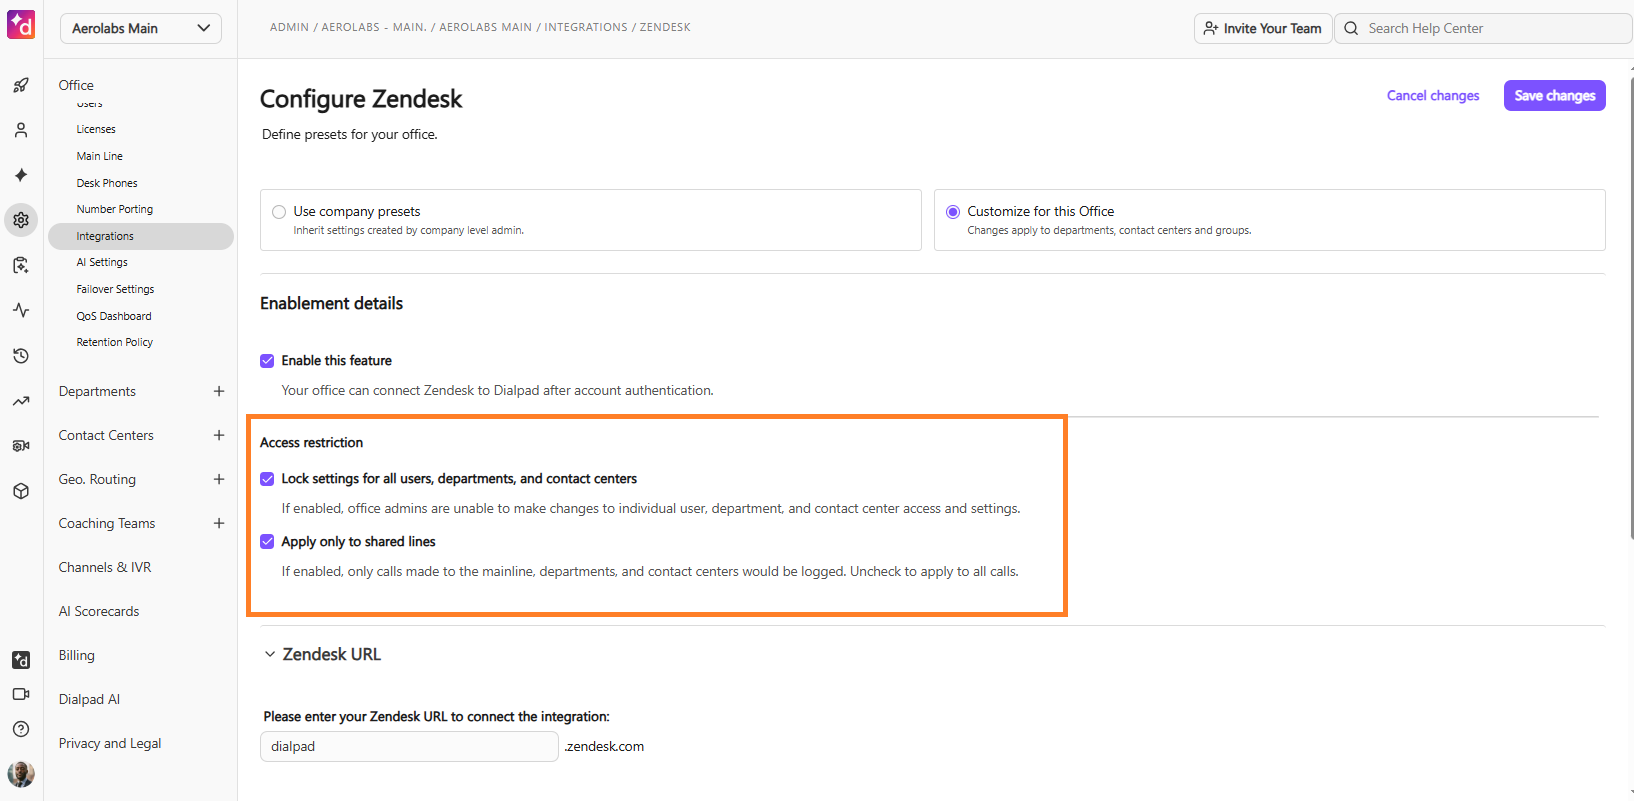Uncheck Enable this feature checkbox
The image size is (1634, 801).
coord(267,361)
